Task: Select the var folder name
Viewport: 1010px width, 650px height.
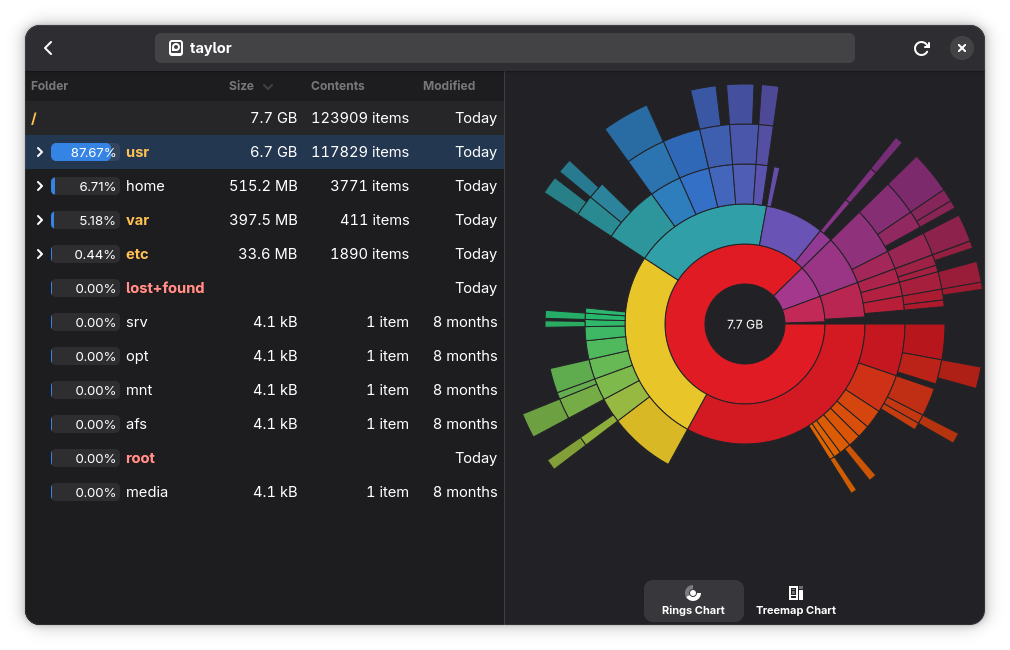Action: [x=137, y=220]
